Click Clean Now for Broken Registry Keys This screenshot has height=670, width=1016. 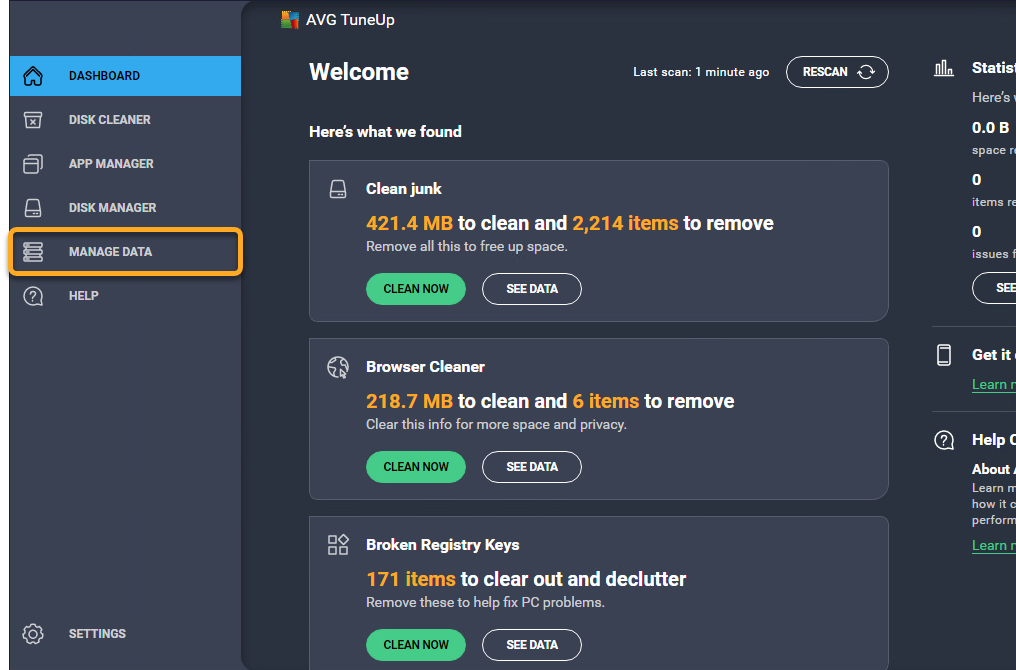416,645
